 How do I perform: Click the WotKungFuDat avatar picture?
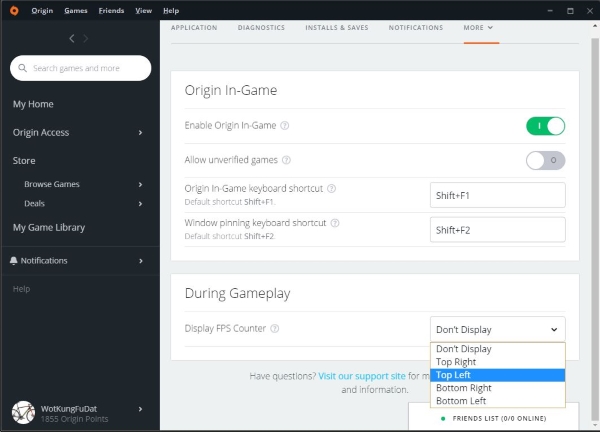(x=23, y=412)
